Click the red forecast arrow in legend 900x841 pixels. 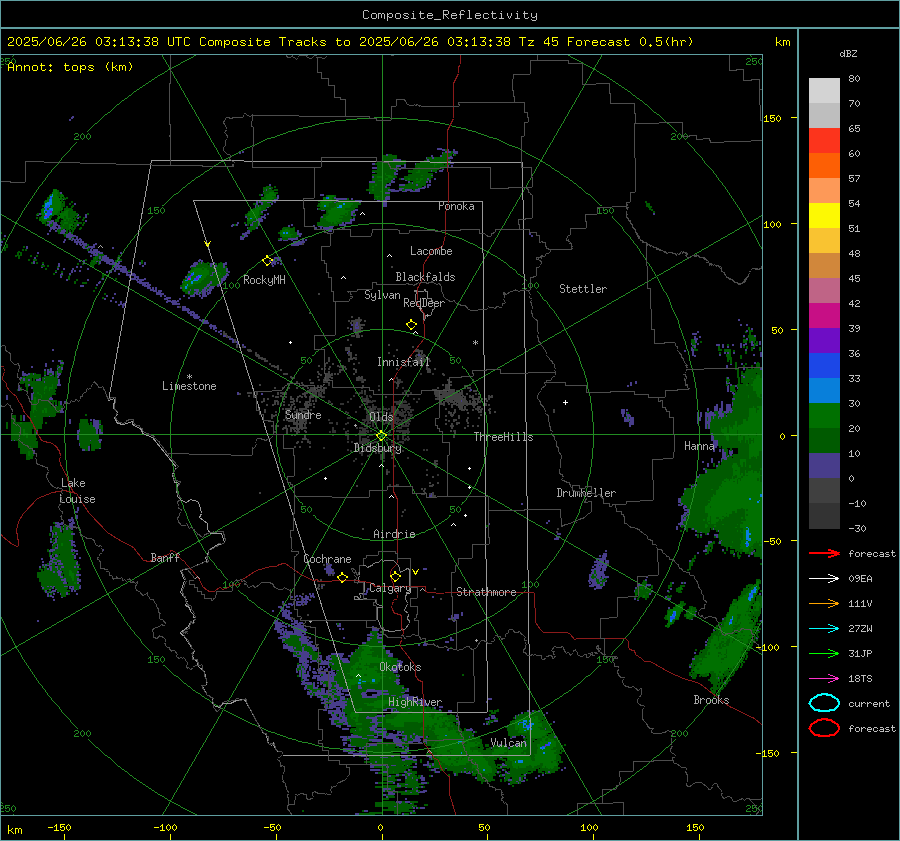(x=824, y=553)
